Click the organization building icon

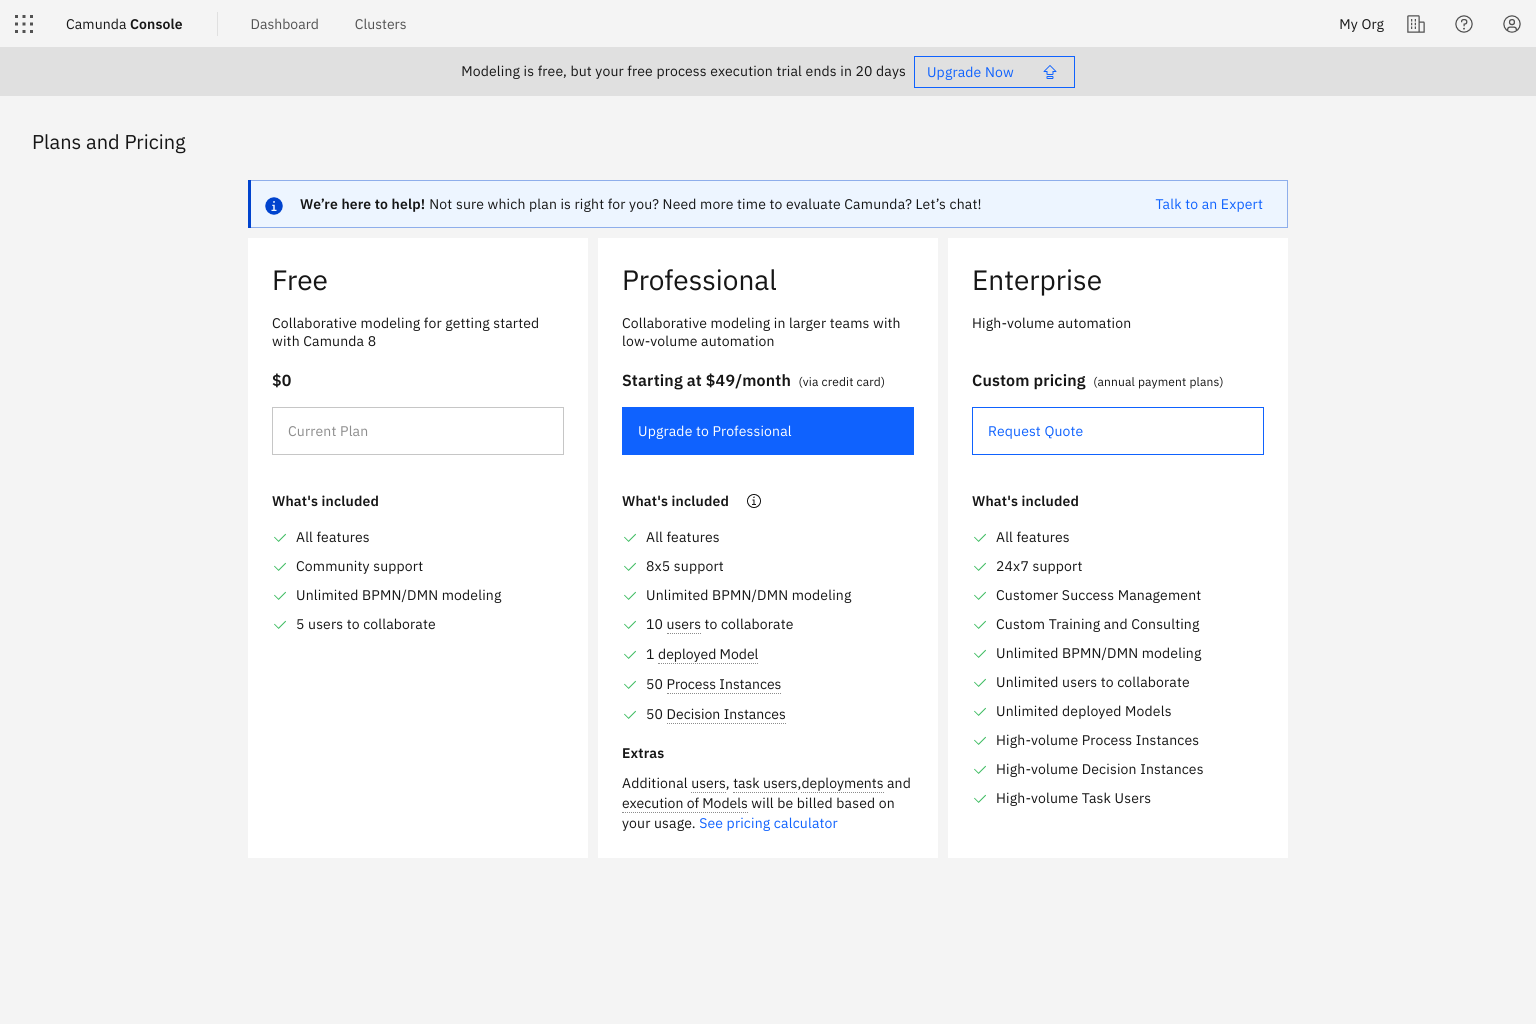pyautogui.click(x=1416, y=24)
